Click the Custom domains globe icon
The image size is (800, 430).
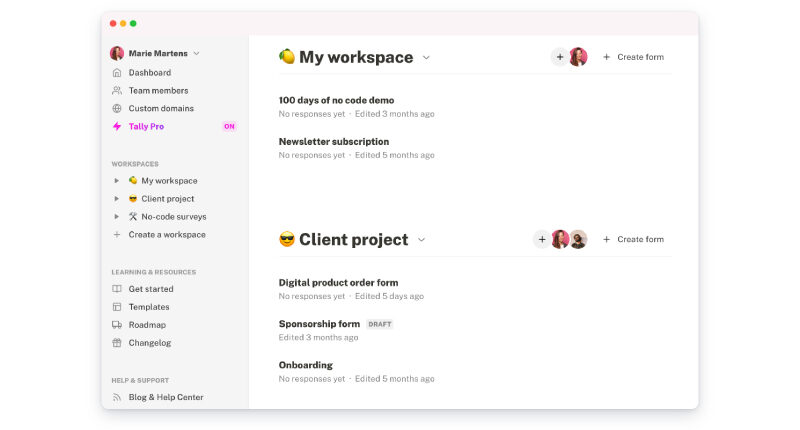(117, 109)
